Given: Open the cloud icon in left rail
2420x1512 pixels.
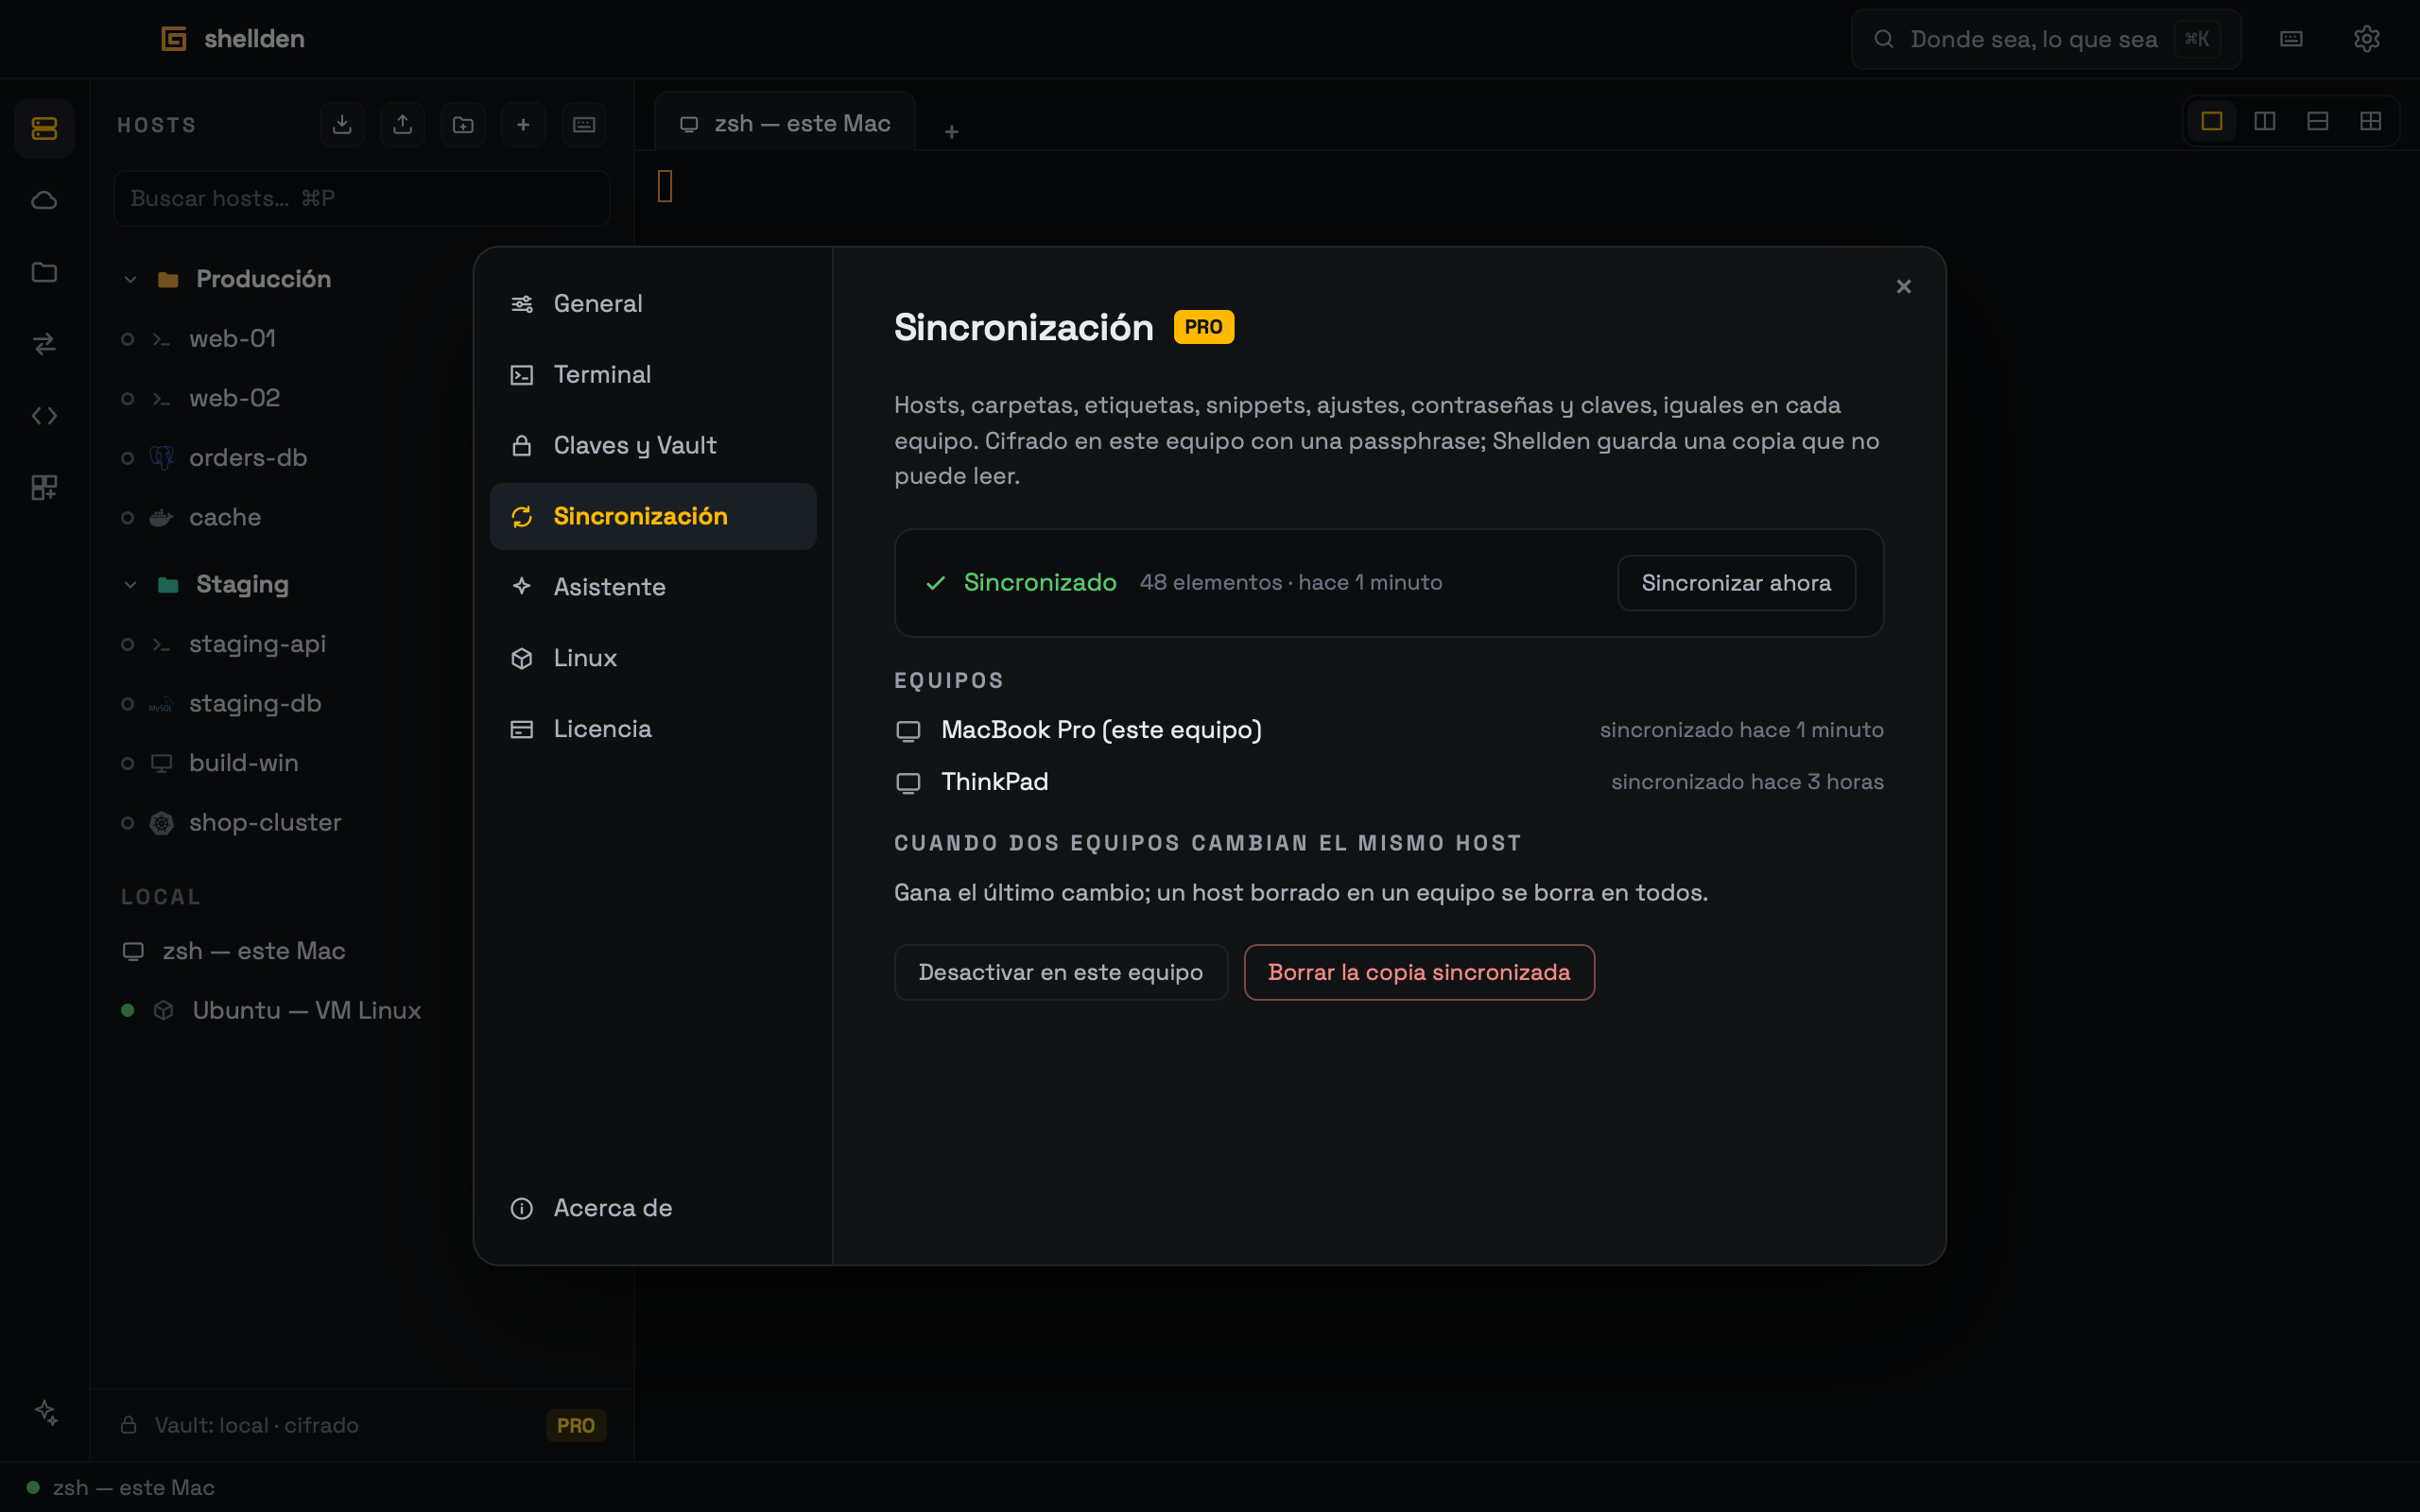Looking at the screenshot, I should pos(44,200).
